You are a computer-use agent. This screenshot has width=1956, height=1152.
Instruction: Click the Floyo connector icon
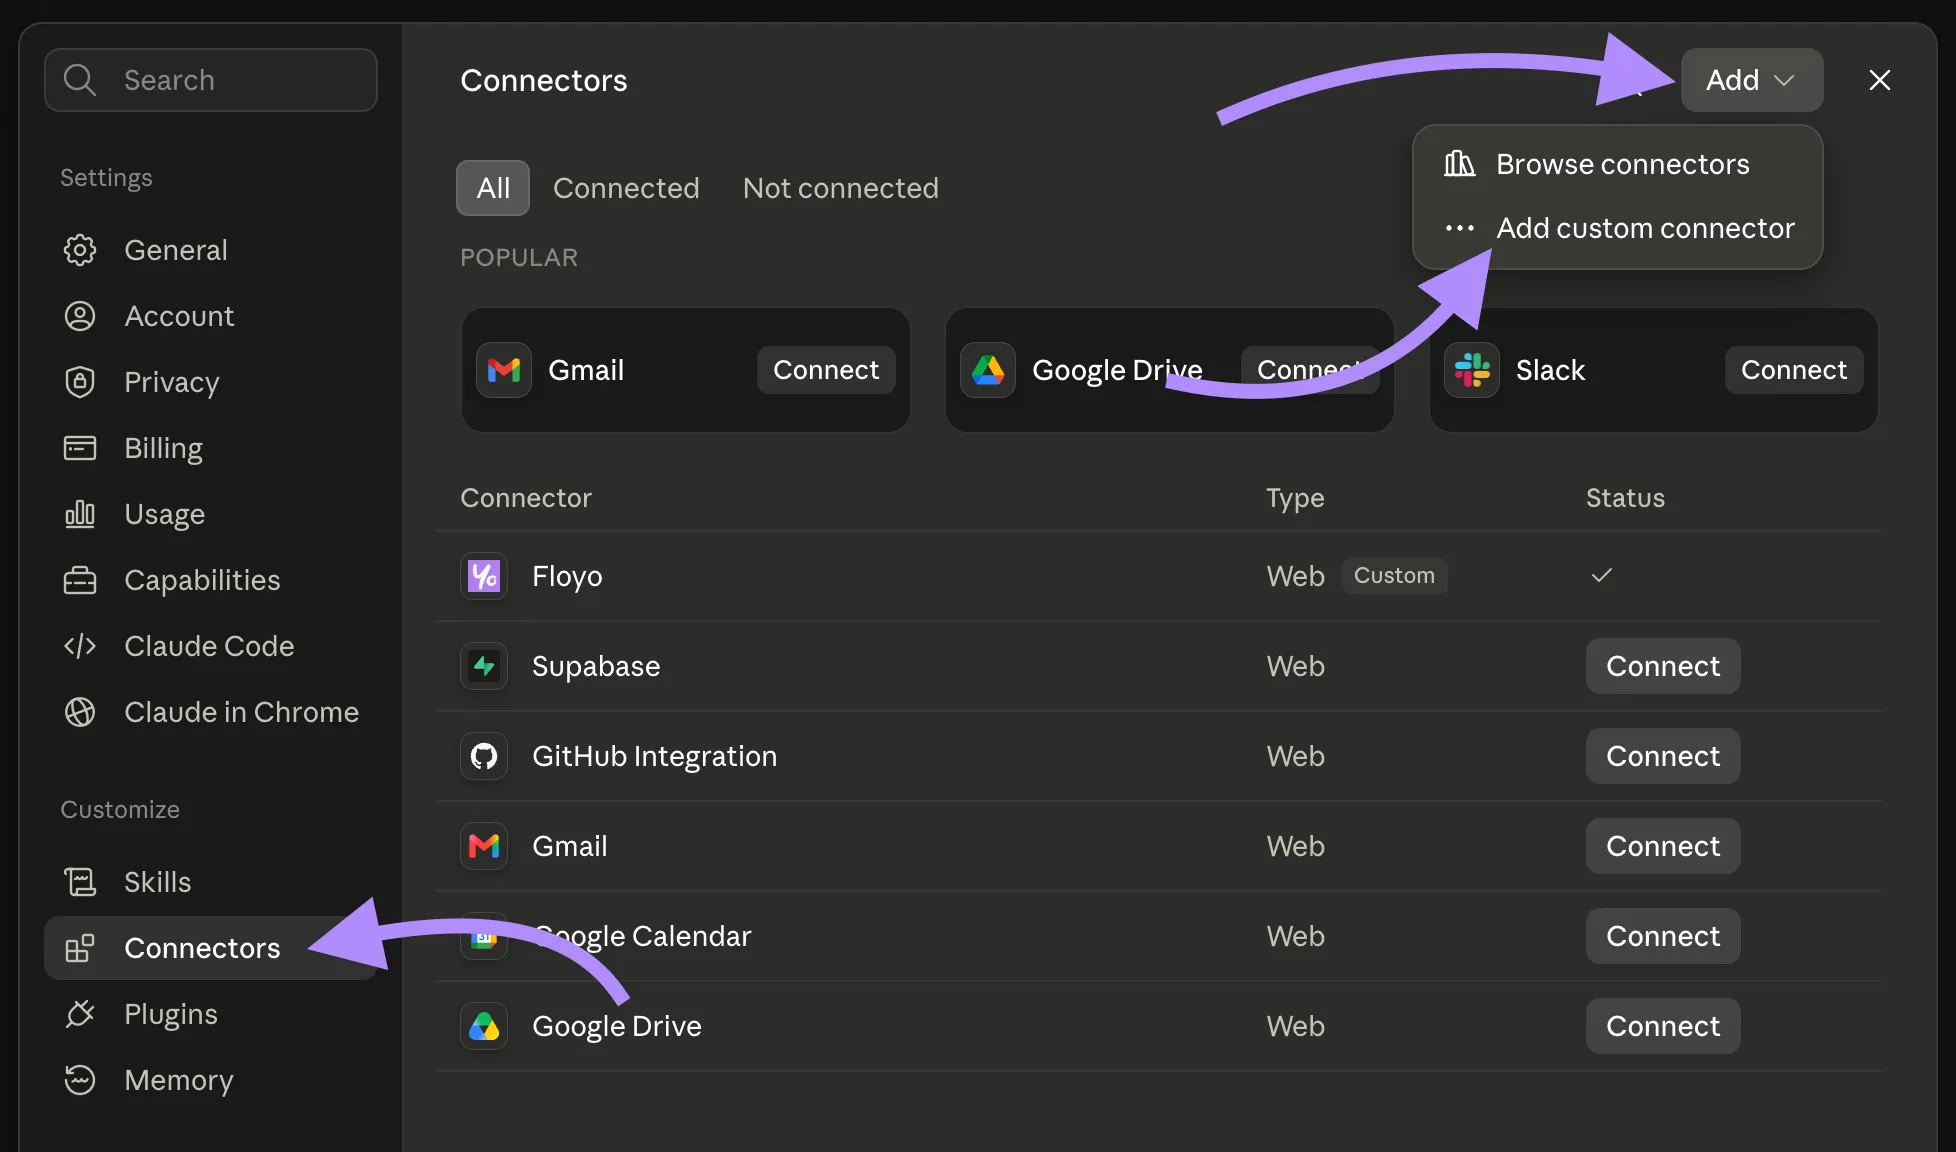(x=484, y=576)
